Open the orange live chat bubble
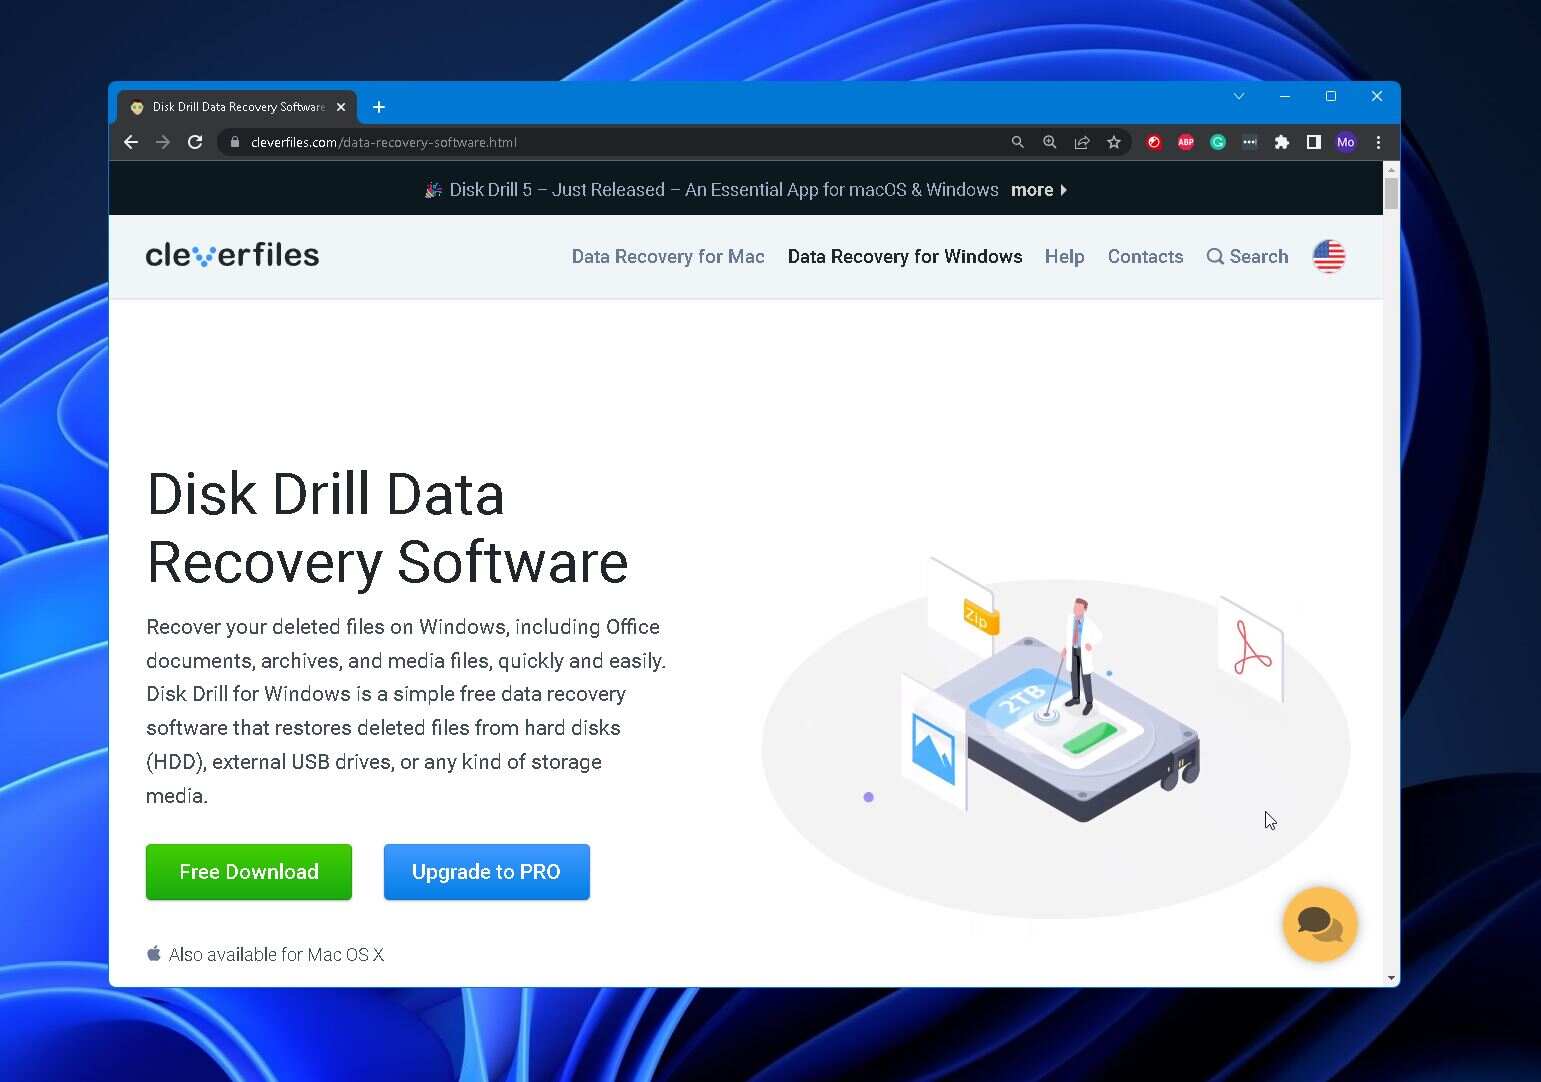1541x1082 pixels. click(x=1320, y=924)
